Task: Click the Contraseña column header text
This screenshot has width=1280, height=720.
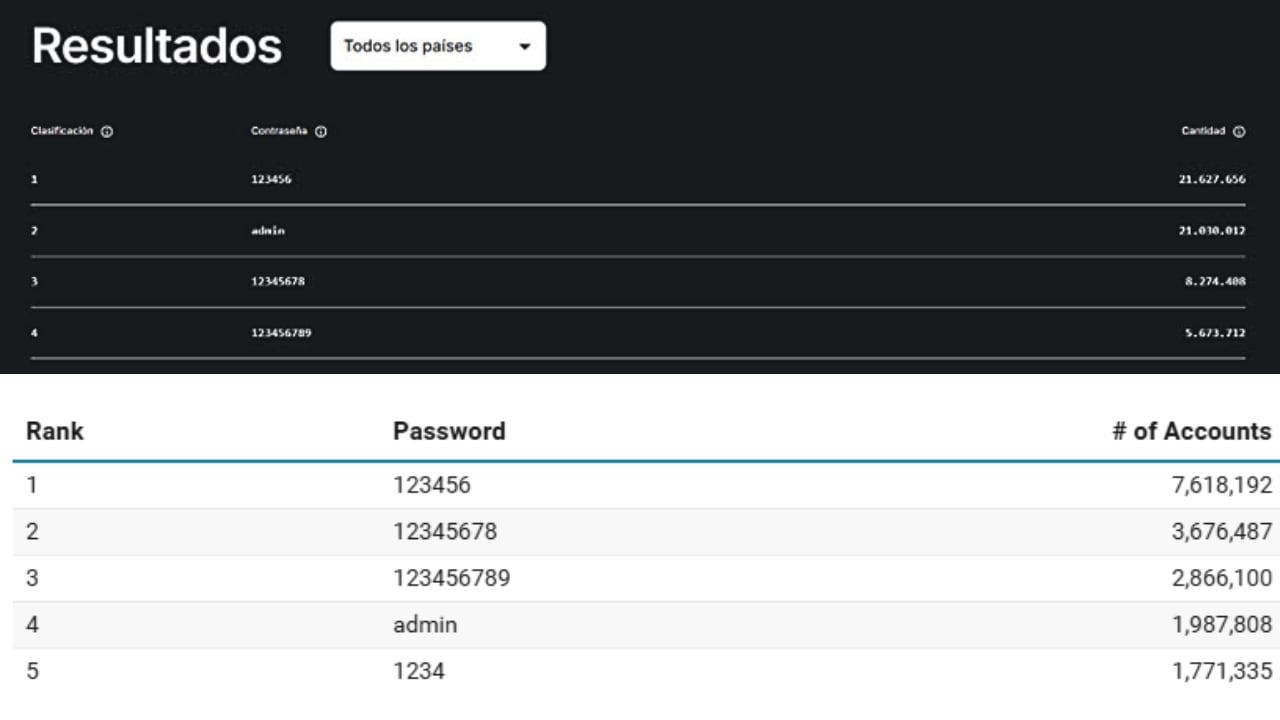Action: point(279,131)
